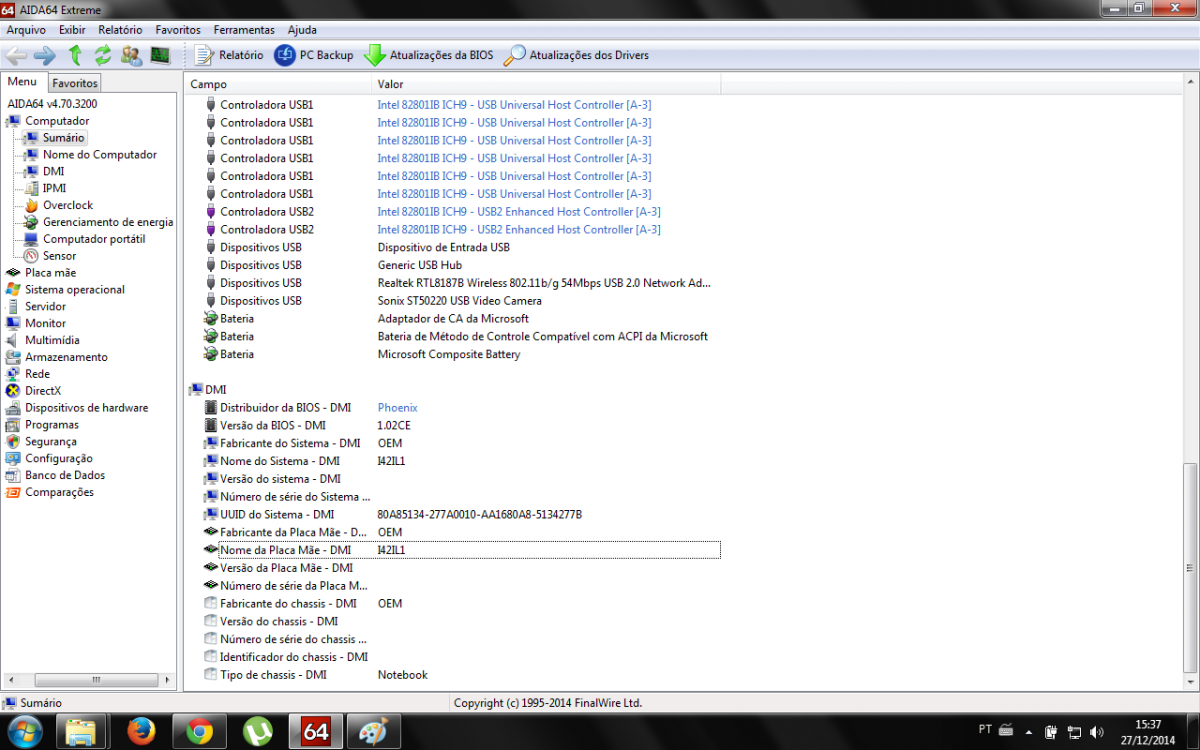Click the sidebar horizontal scrollbar thumb
Screen dimensions: 1200x750
(96, 680)
